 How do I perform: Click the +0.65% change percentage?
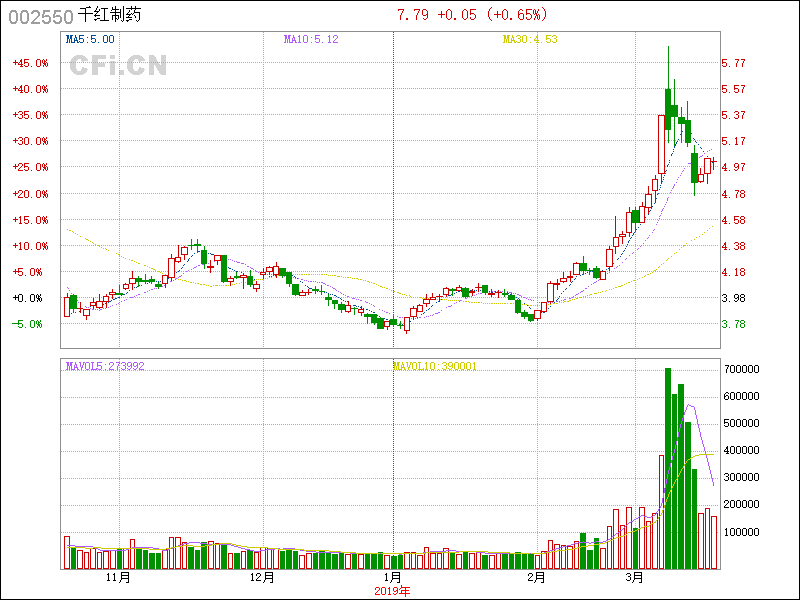[518, 15]
